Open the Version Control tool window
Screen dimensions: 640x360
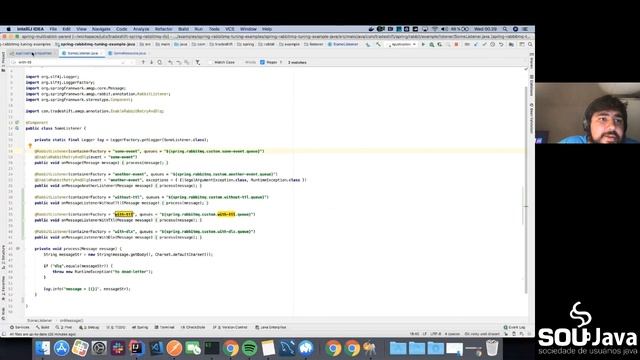230,327
